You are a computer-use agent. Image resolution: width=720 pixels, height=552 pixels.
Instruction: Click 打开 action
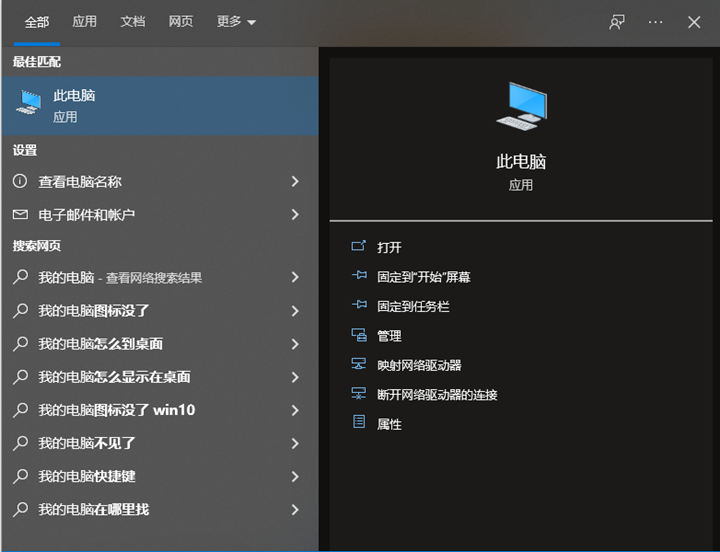[389, 248]
